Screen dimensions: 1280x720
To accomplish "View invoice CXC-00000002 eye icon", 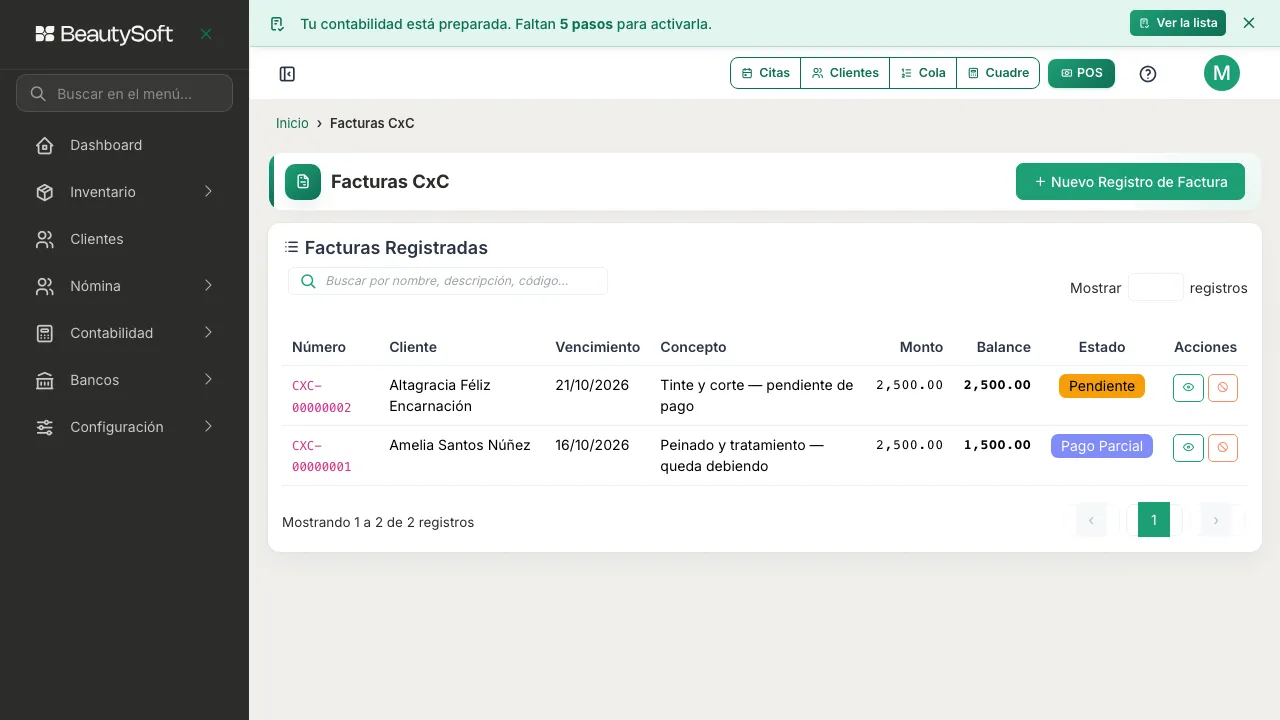I will tap(1188, 387).
